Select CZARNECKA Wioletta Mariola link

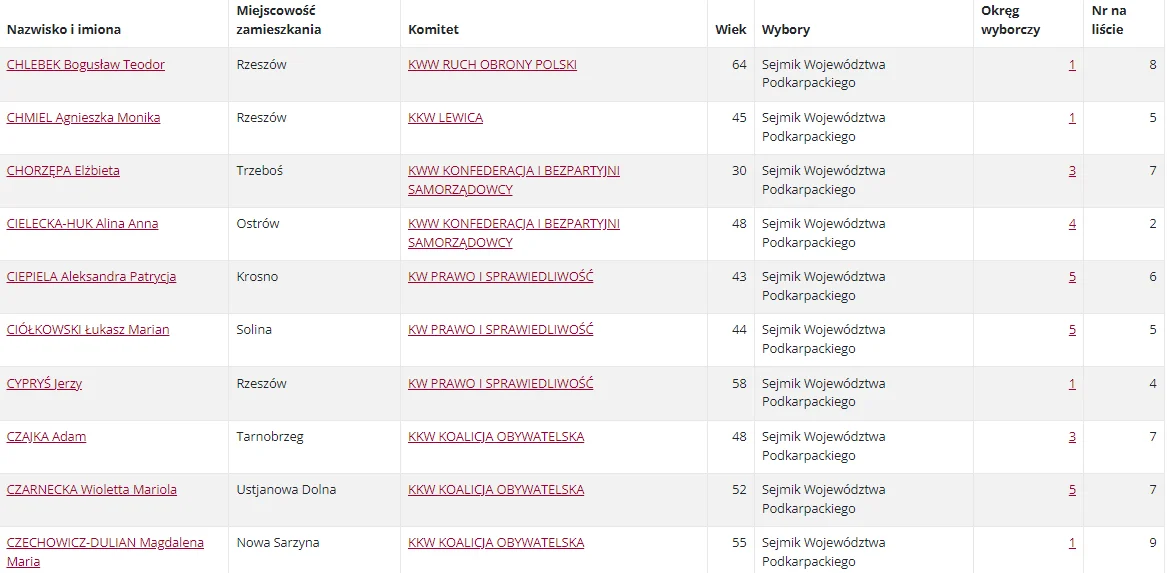92,490
